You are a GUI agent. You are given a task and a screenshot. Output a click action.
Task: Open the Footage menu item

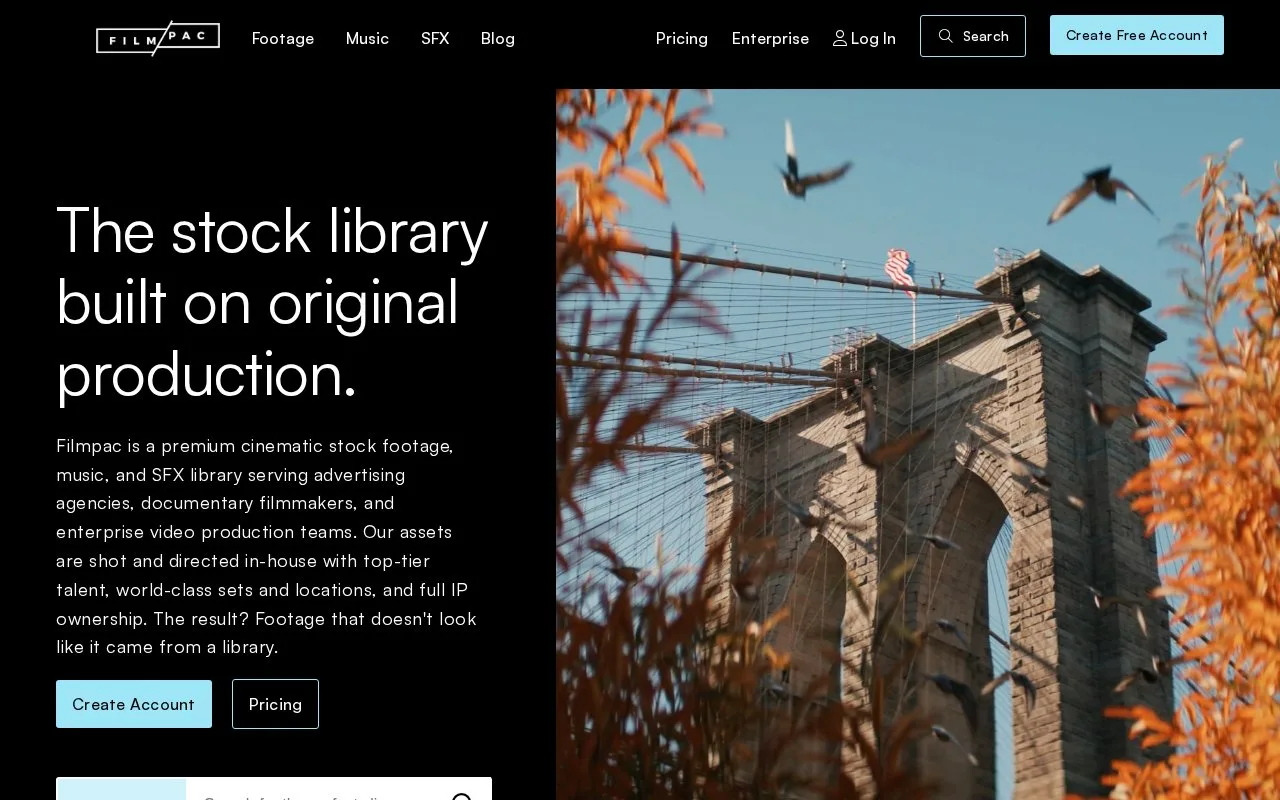[283, 38]
